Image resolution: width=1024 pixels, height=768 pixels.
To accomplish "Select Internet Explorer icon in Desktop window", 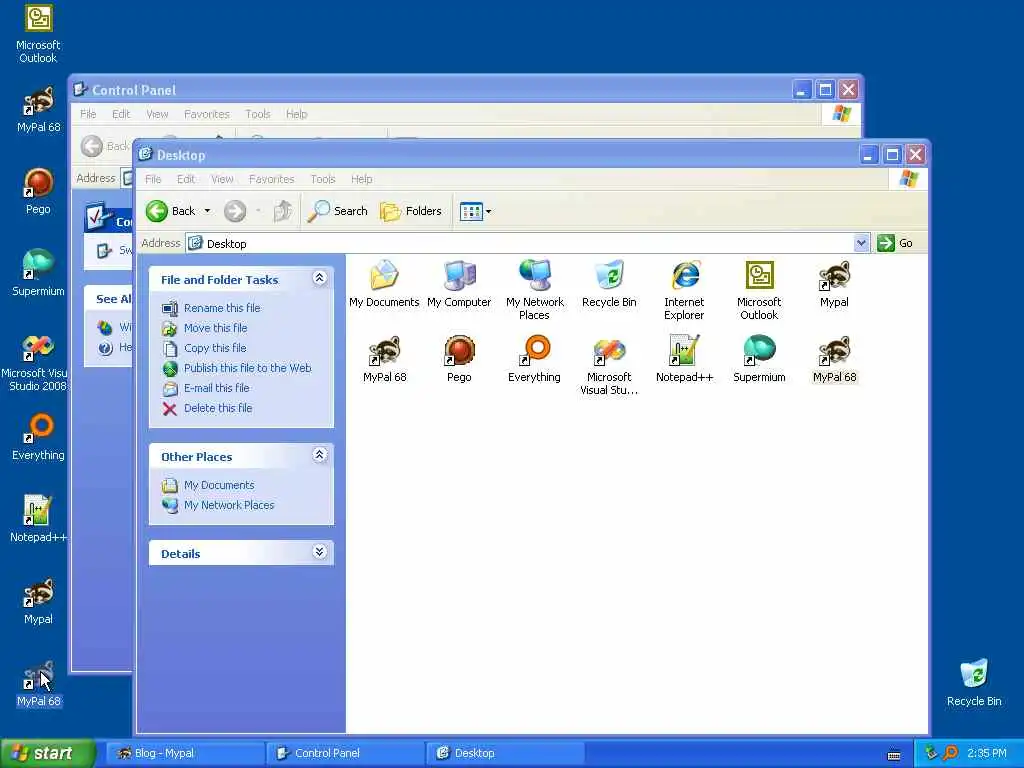I will [684, 289].
